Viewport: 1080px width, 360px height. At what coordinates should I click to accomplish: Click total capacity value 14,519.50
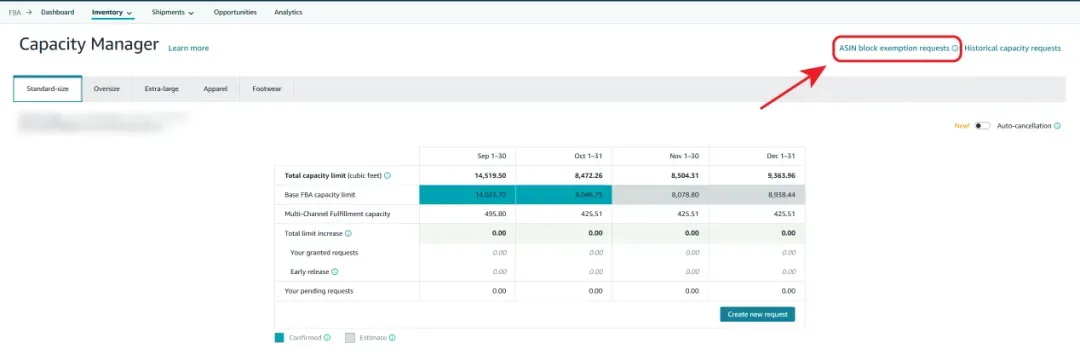[x=491, y=176]
